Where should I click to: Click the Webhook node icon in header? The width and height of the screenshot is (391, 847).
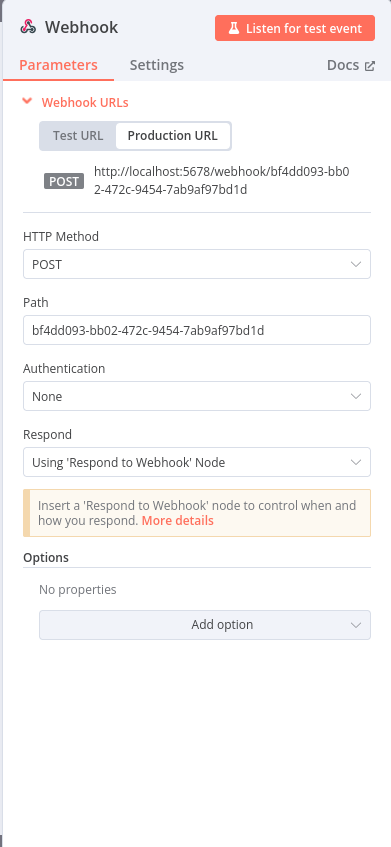28,27
